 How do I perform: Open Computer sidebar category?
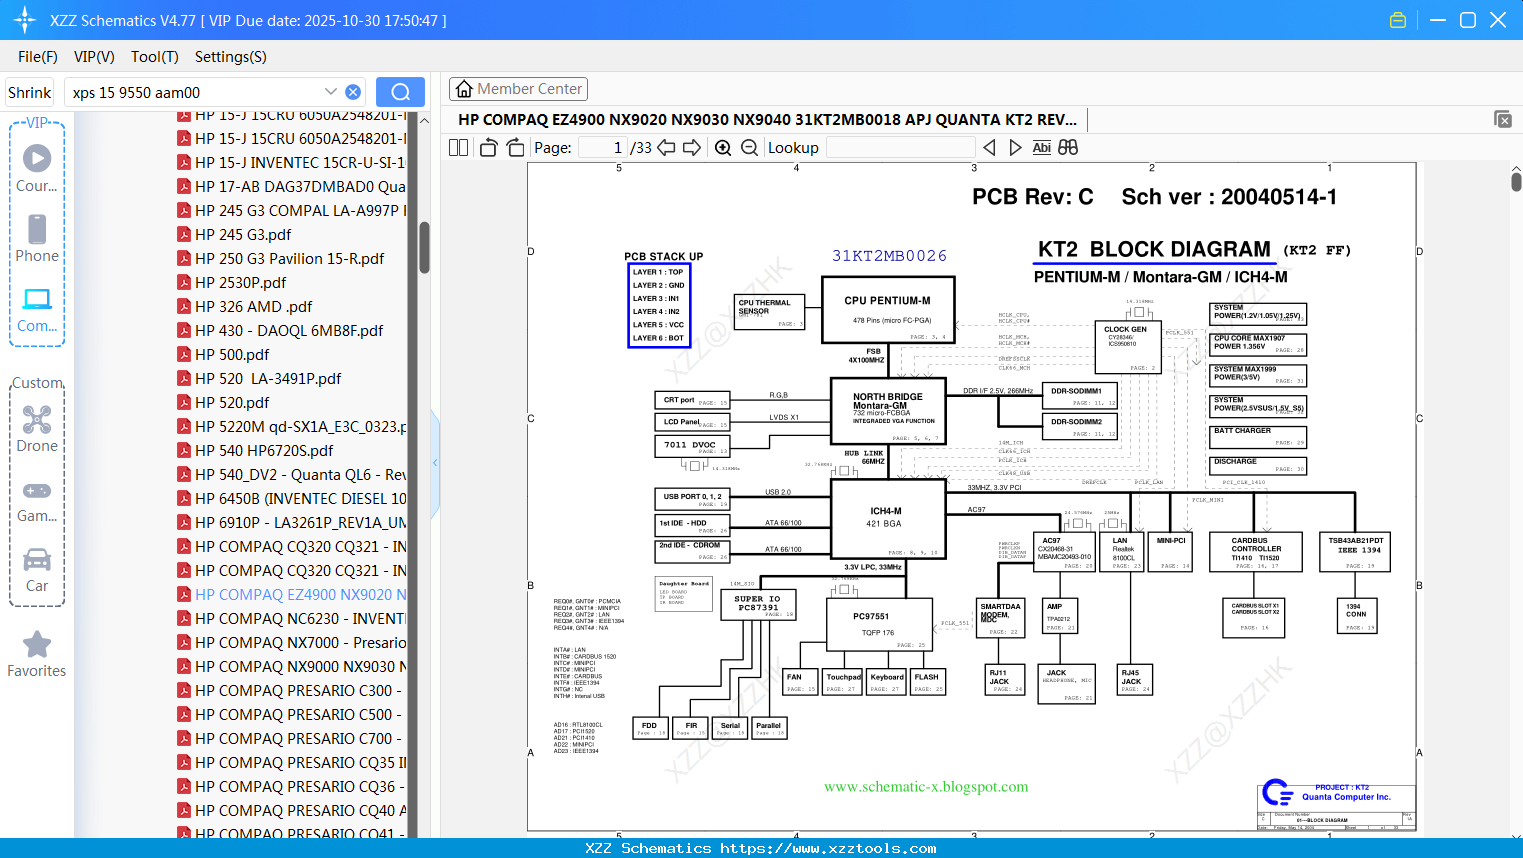point(37,309)
